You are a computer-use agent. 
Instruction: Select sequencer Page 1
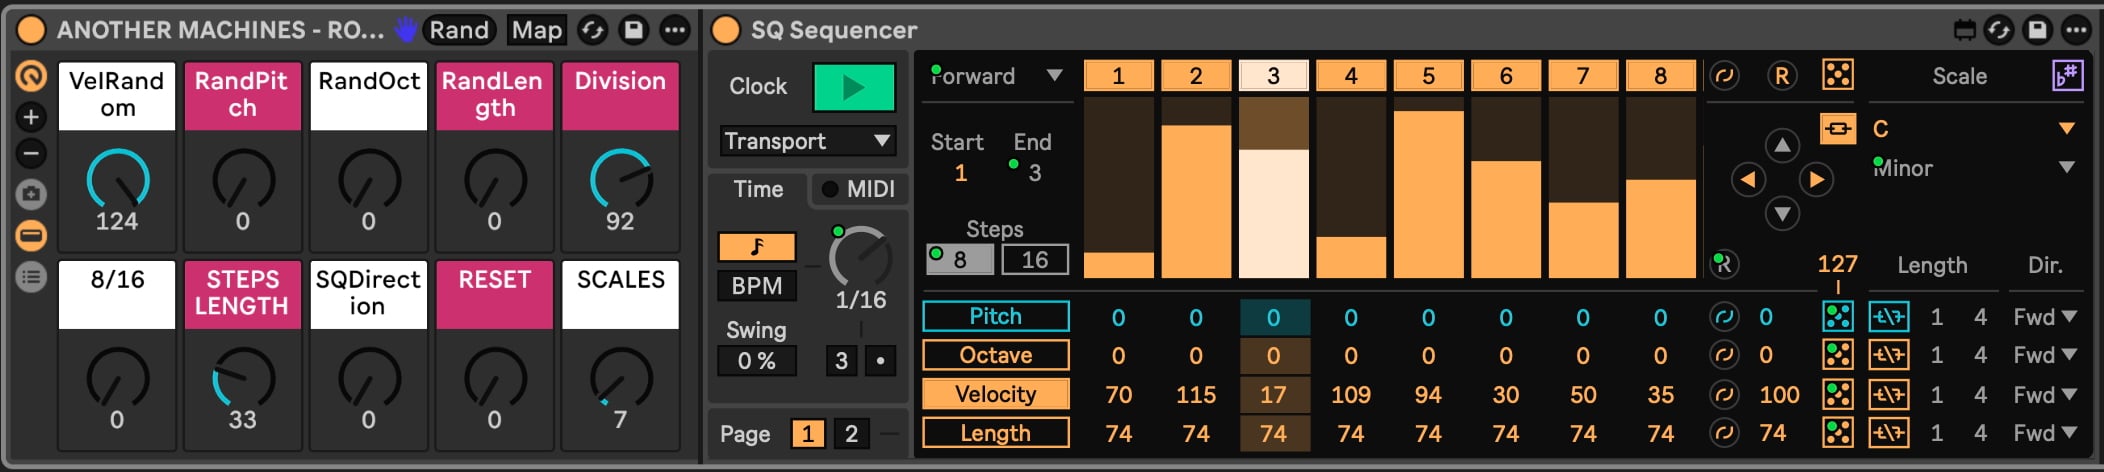tap(808, 434)
